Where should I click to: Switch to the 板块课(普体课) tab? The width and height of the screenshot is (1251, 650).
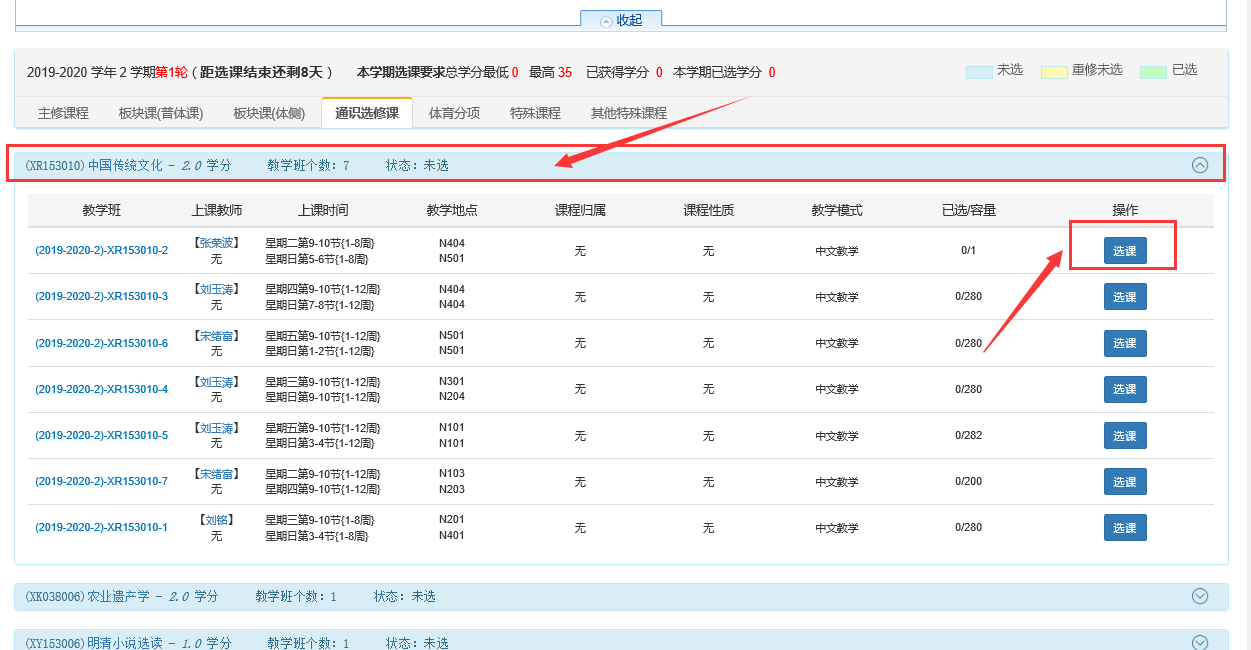pos(160,113)
